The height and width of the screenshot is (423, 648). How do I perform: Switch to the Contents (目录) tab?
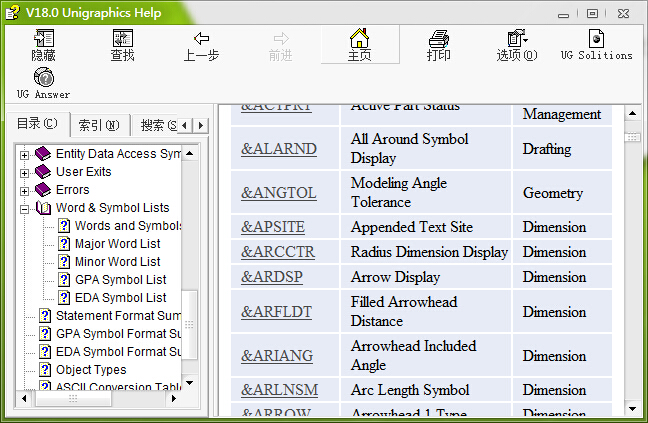(x=37, y=124)
